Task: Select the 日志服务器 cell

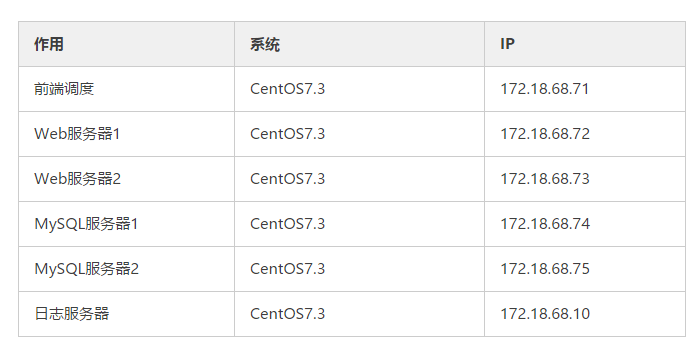Action: pos(126,314)
